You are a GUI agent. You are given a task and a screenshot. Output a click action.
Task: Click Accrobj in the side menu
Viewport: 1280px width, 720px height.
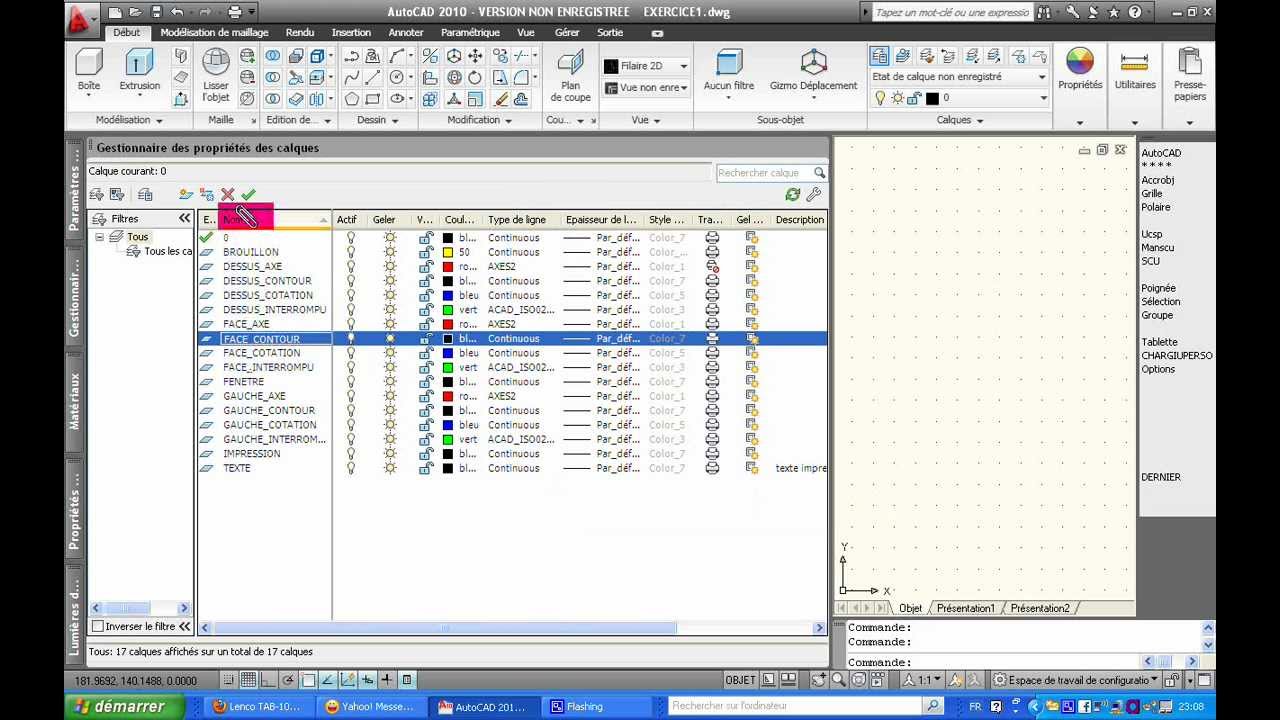coord(1158,180)
